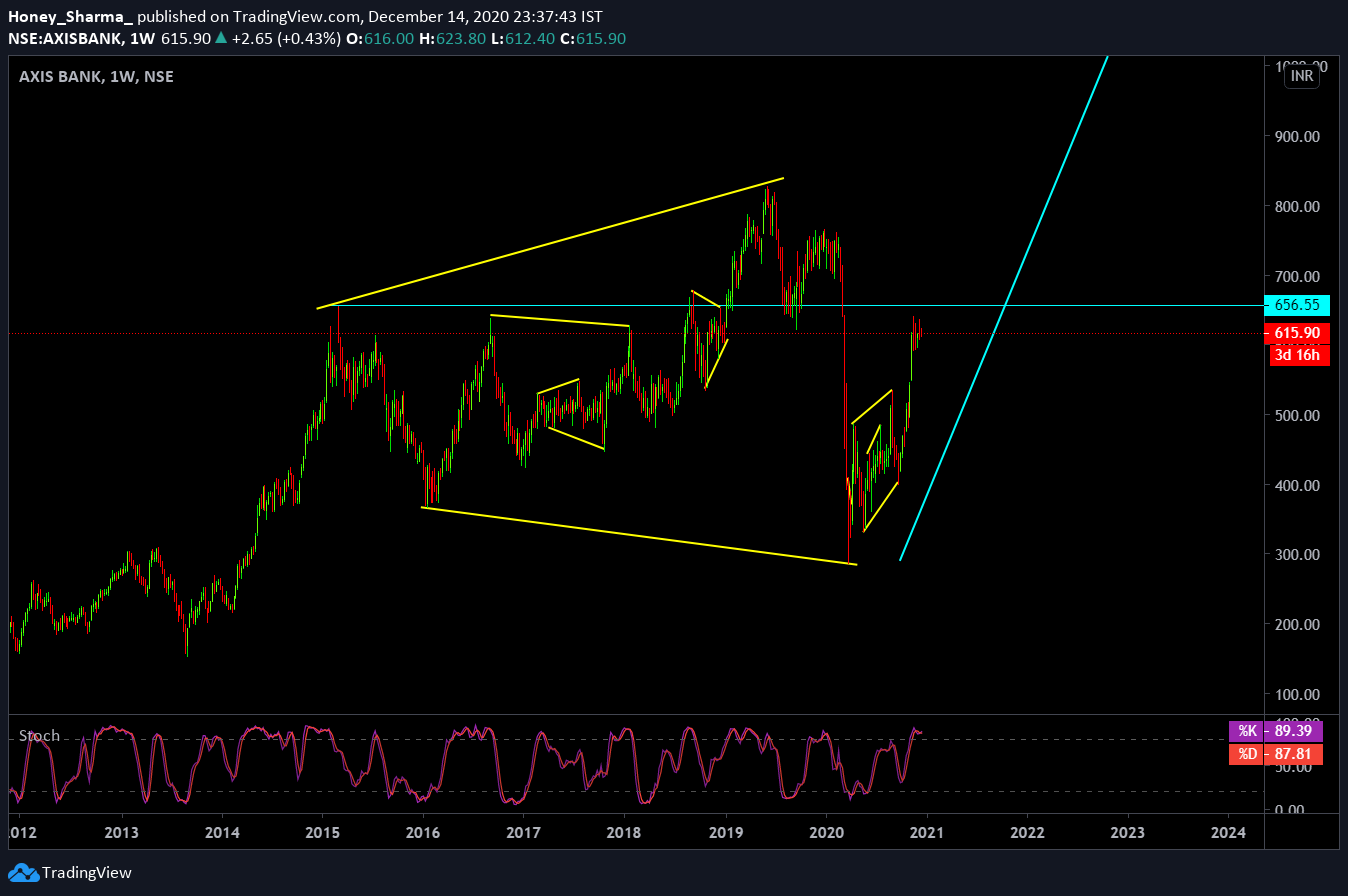Click the 2015 label on the time axis

click(322, 832)
